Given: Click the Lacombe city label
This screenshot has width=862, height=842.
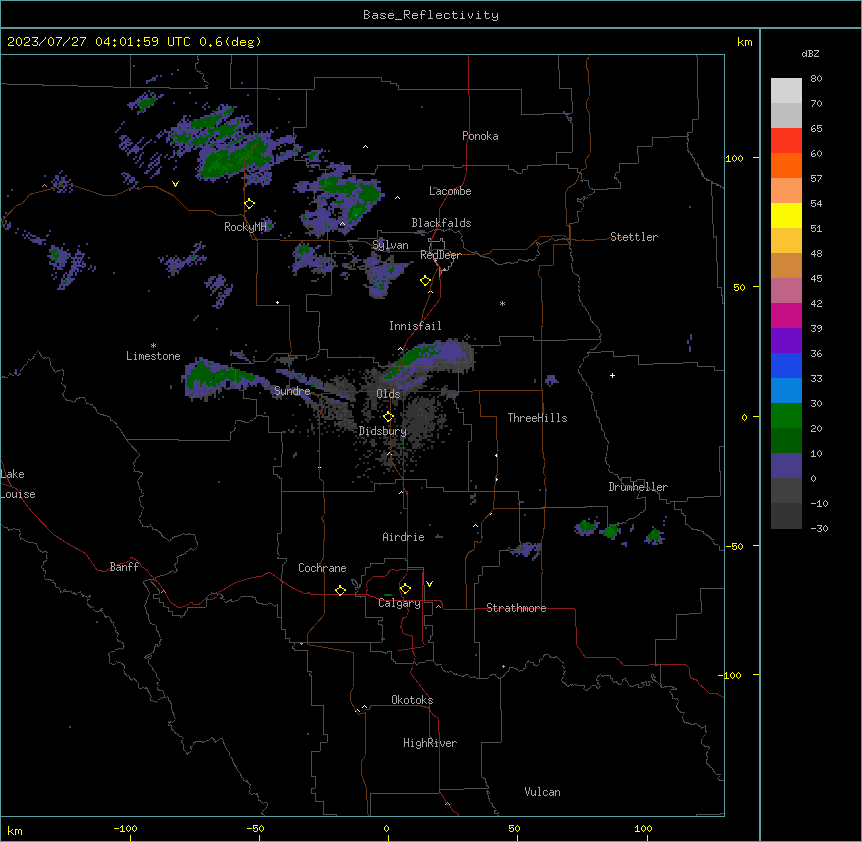Looking at the screenshot, I should point(450,191).
